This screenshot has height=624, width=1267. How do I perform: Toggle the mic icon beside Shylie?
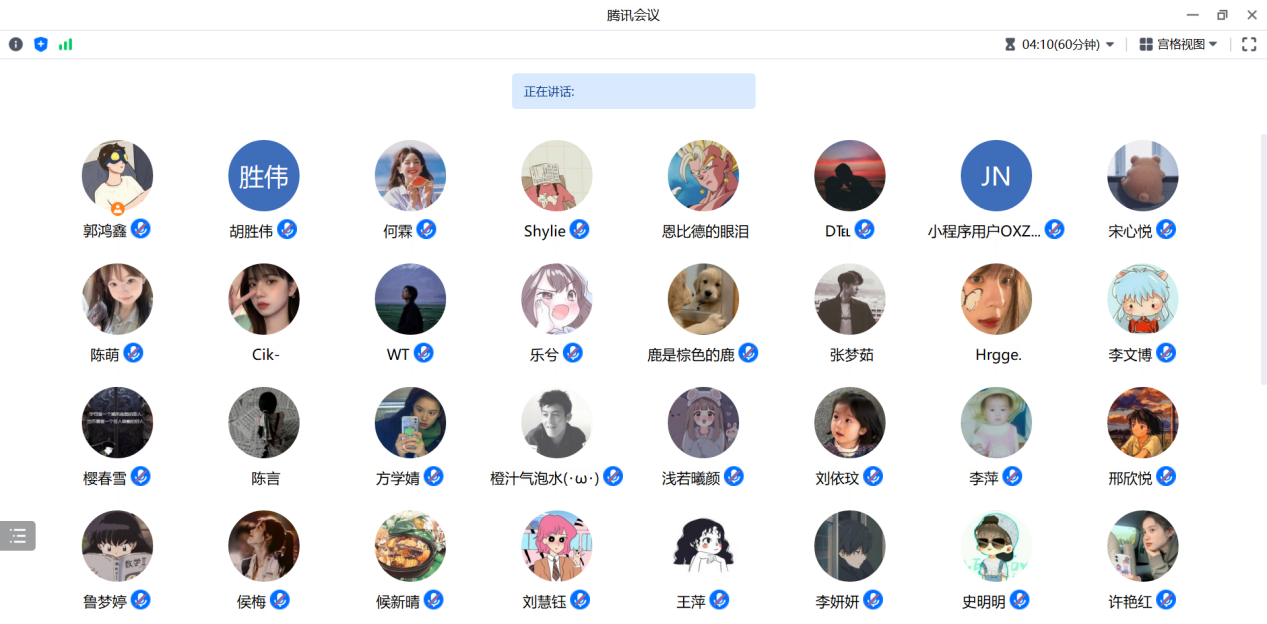point(579,229)
